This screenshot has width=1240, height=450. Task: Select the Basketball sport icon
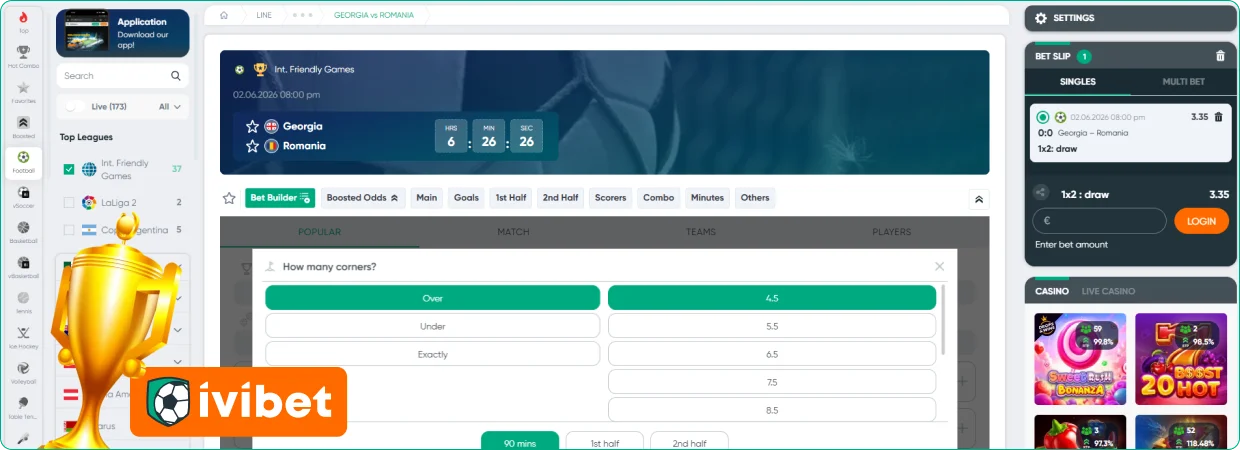[23, 227]
